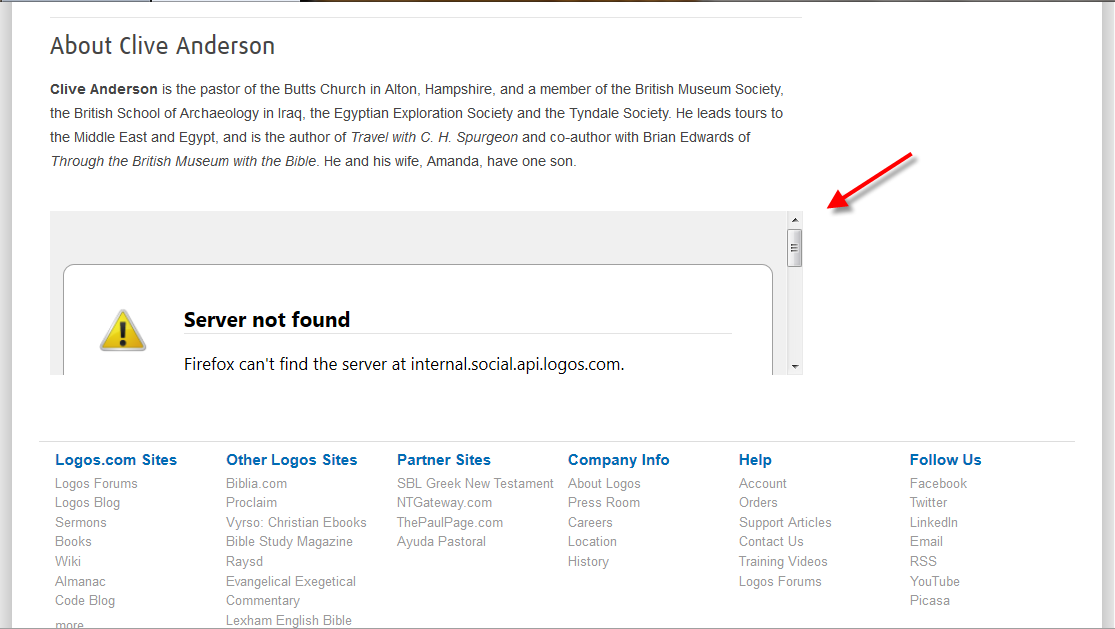Open the Proclaim link
The image size is (1115, 629).
(251, 502)
